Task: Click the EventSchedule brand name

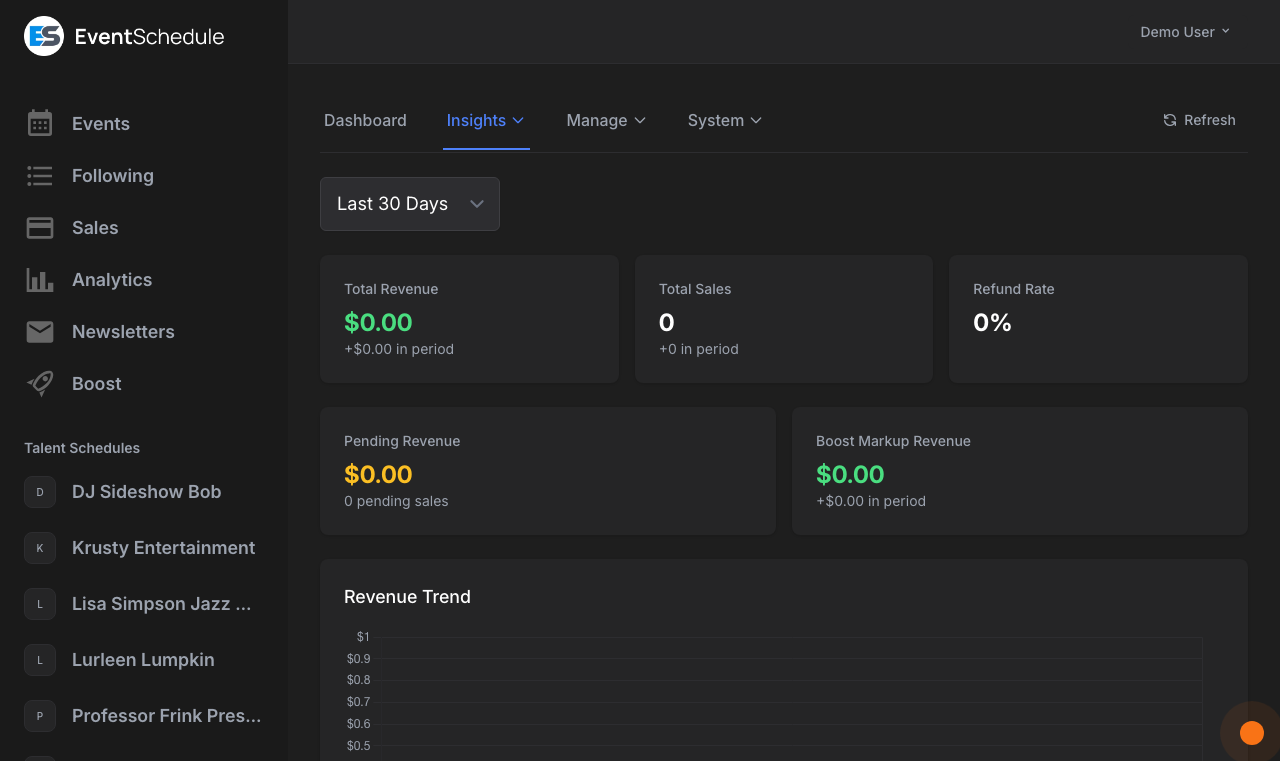Action: click(150, 37)
